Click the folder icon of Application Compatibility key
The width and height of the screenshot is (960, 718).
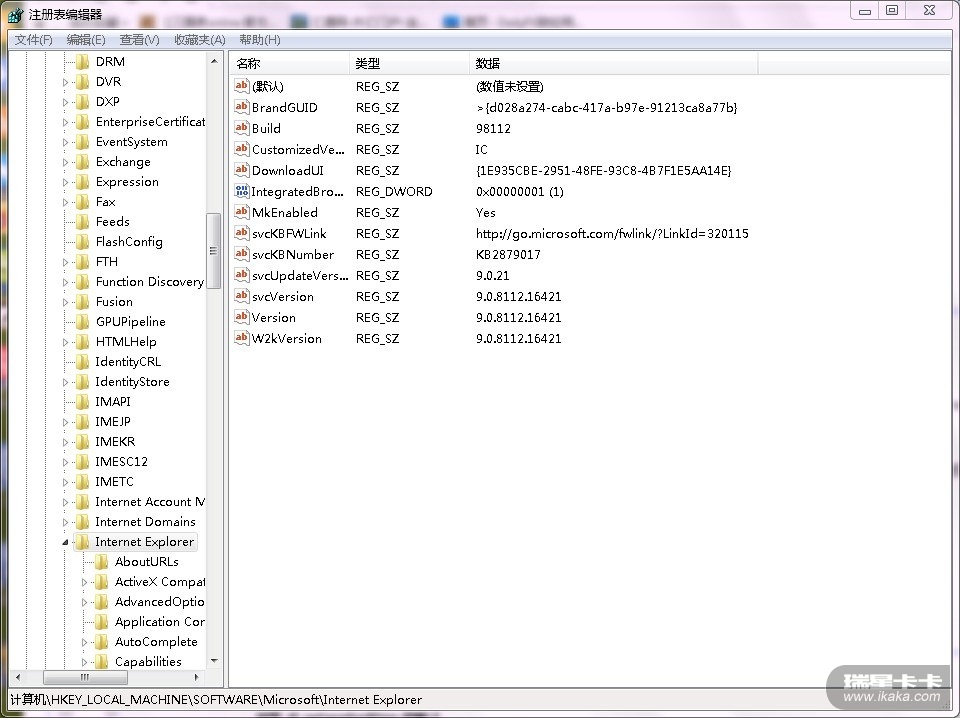[102, 621]
